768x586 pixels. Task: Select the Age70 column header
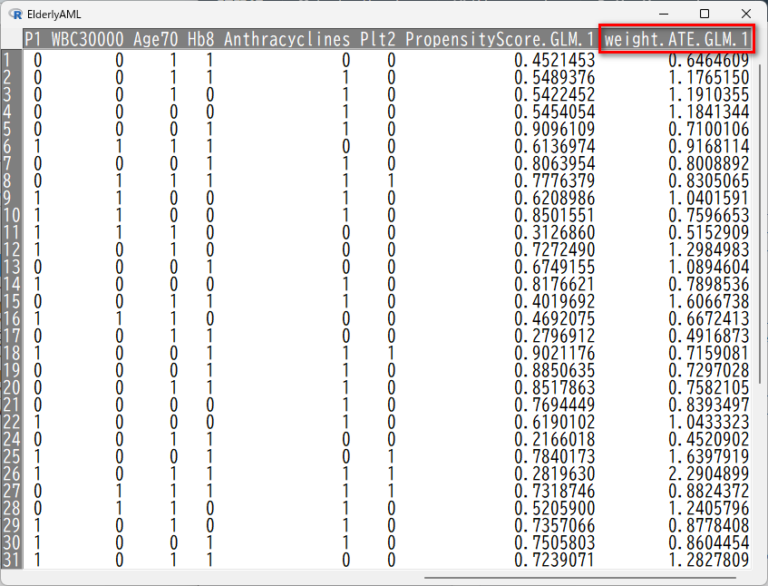[x=156, y=40]
